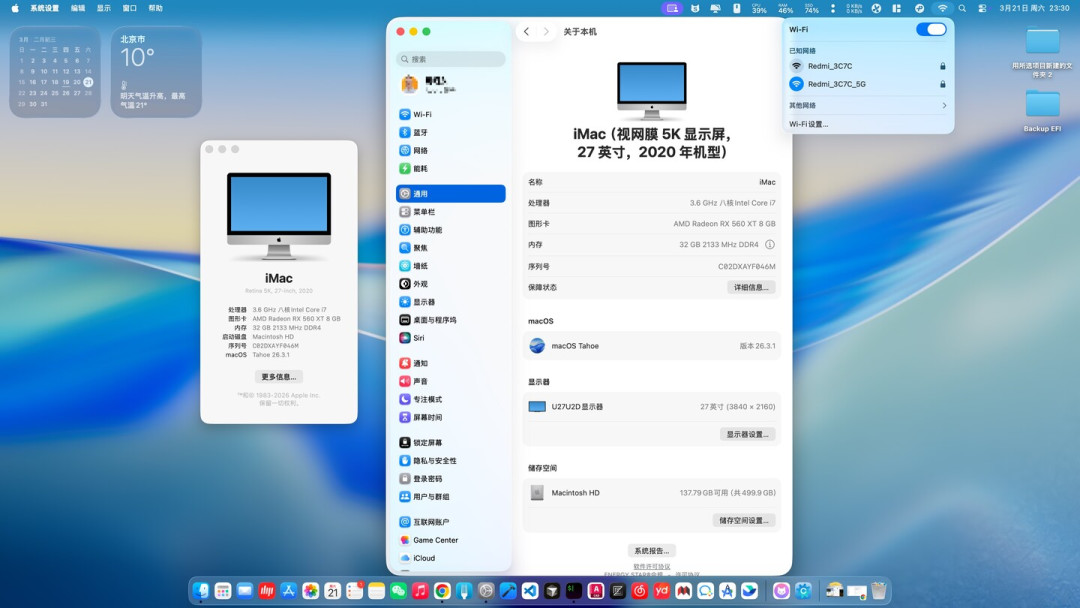Go back in System Settings

[x=526, y=32]
